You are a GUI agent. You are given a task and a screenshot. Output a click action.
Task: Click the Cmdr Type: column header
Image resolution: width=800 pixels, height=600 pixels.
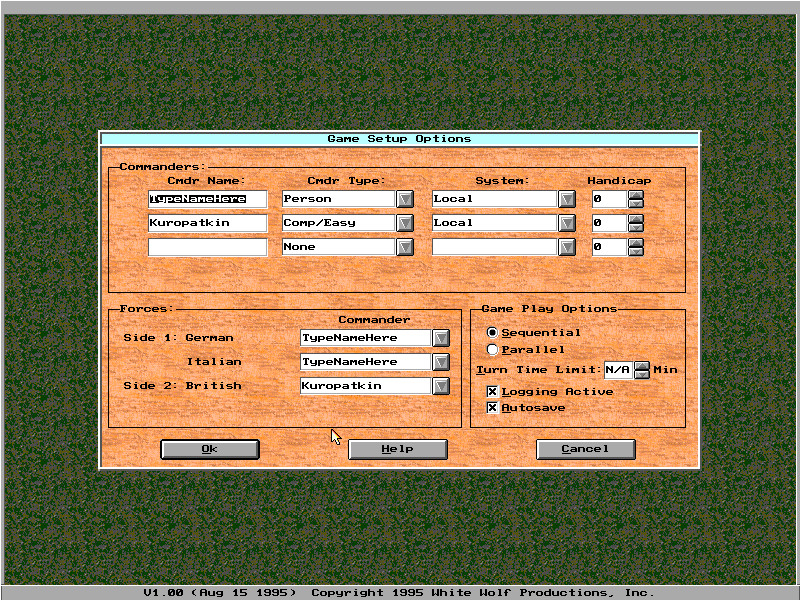pos(346,181)
